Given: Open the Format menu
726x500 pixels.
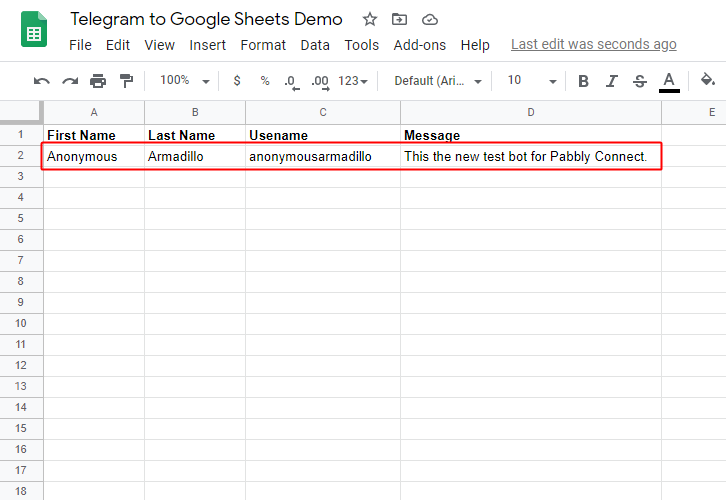Looking at the screenshot, I should [x=263, y=45].
